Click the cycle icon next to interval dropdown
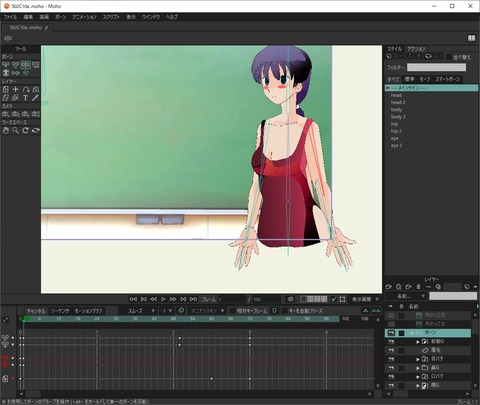Image resolution: width=480 pixels, height=405 pixels. click(x=181, y=311)
